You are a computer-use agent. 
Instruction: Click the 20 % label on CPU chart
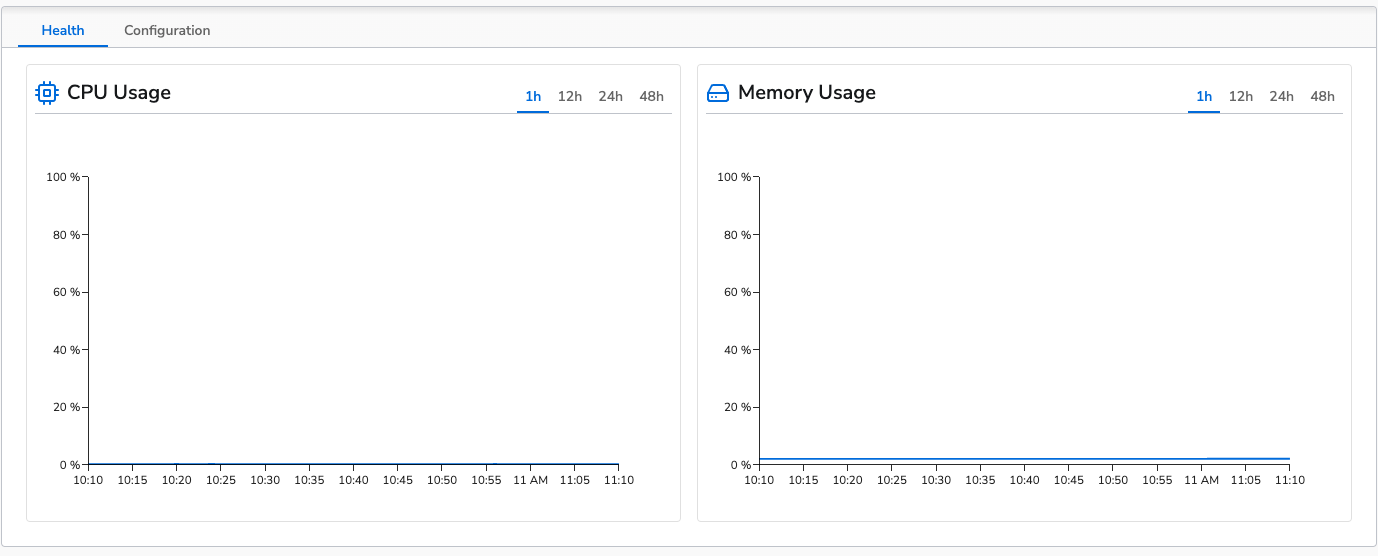coord(66,407)
